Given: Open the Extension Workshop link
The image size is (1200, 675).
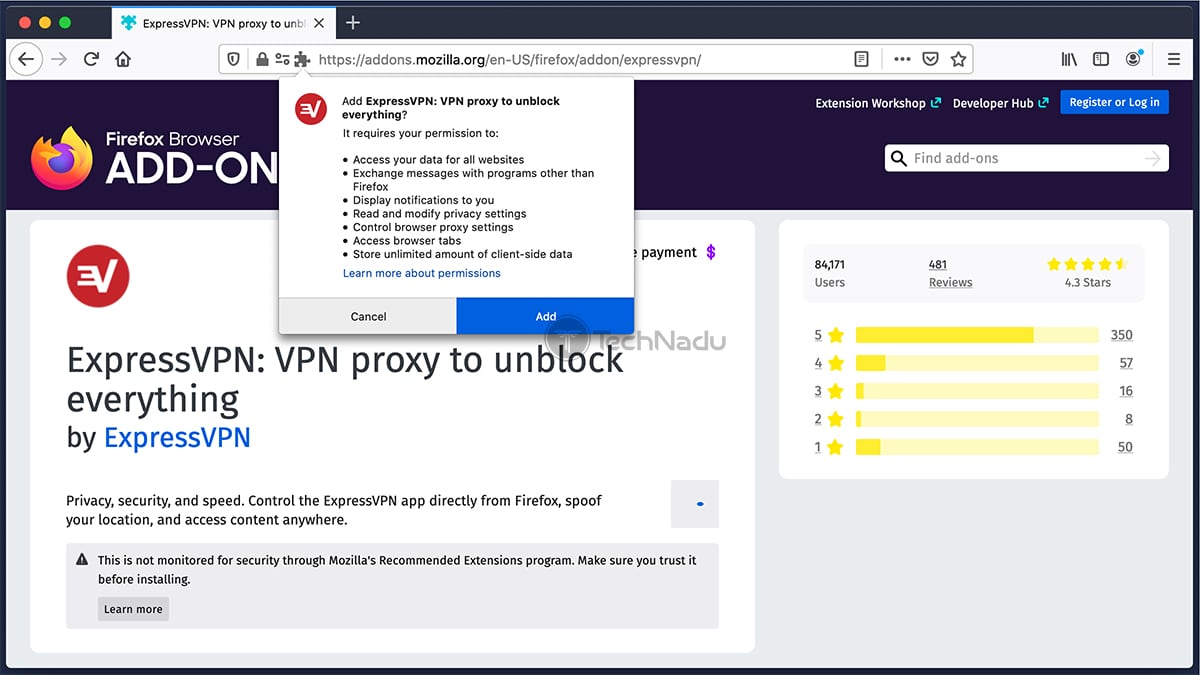Looking at the screenshot, I should [x=878, y=103].
